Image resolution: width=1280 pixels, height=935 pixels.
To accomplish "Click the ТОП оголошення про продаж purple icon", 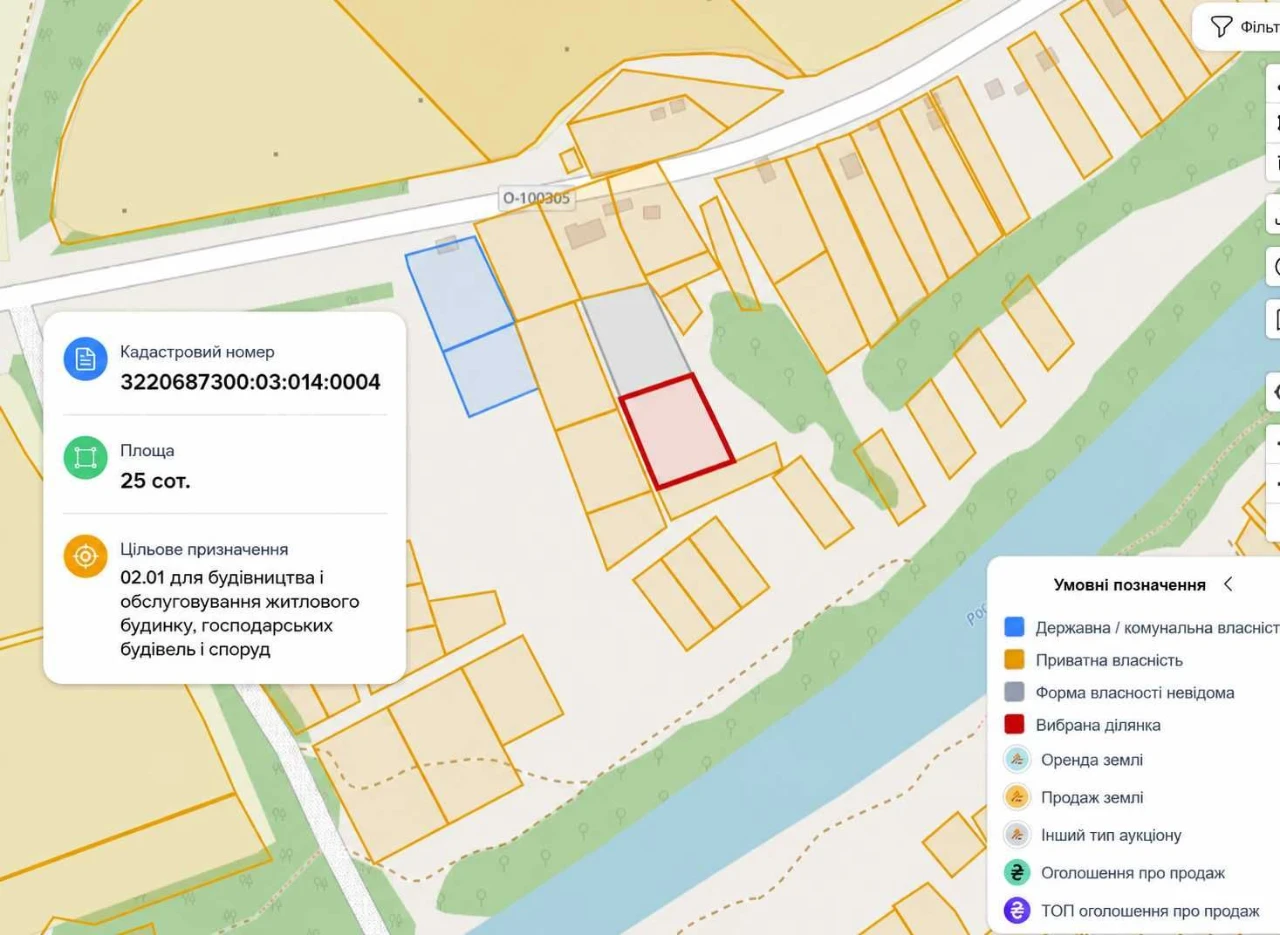I will click(1017, 911).
